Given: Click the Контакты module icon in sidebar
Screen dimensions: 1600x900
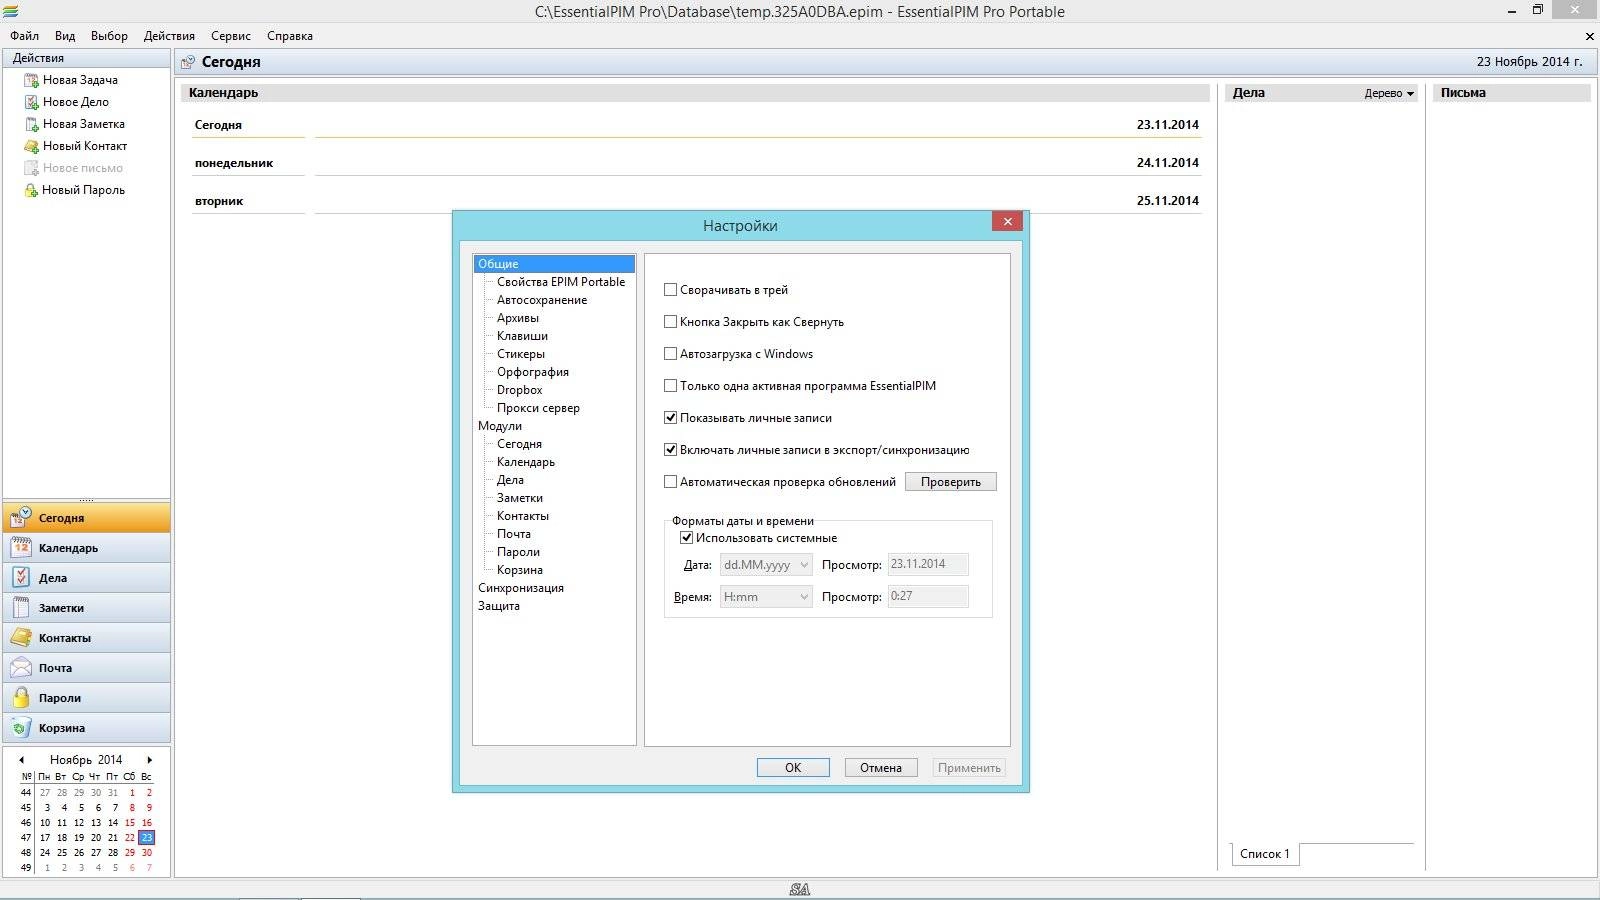Looking at the screenshot, I should [x=21, y=637].
